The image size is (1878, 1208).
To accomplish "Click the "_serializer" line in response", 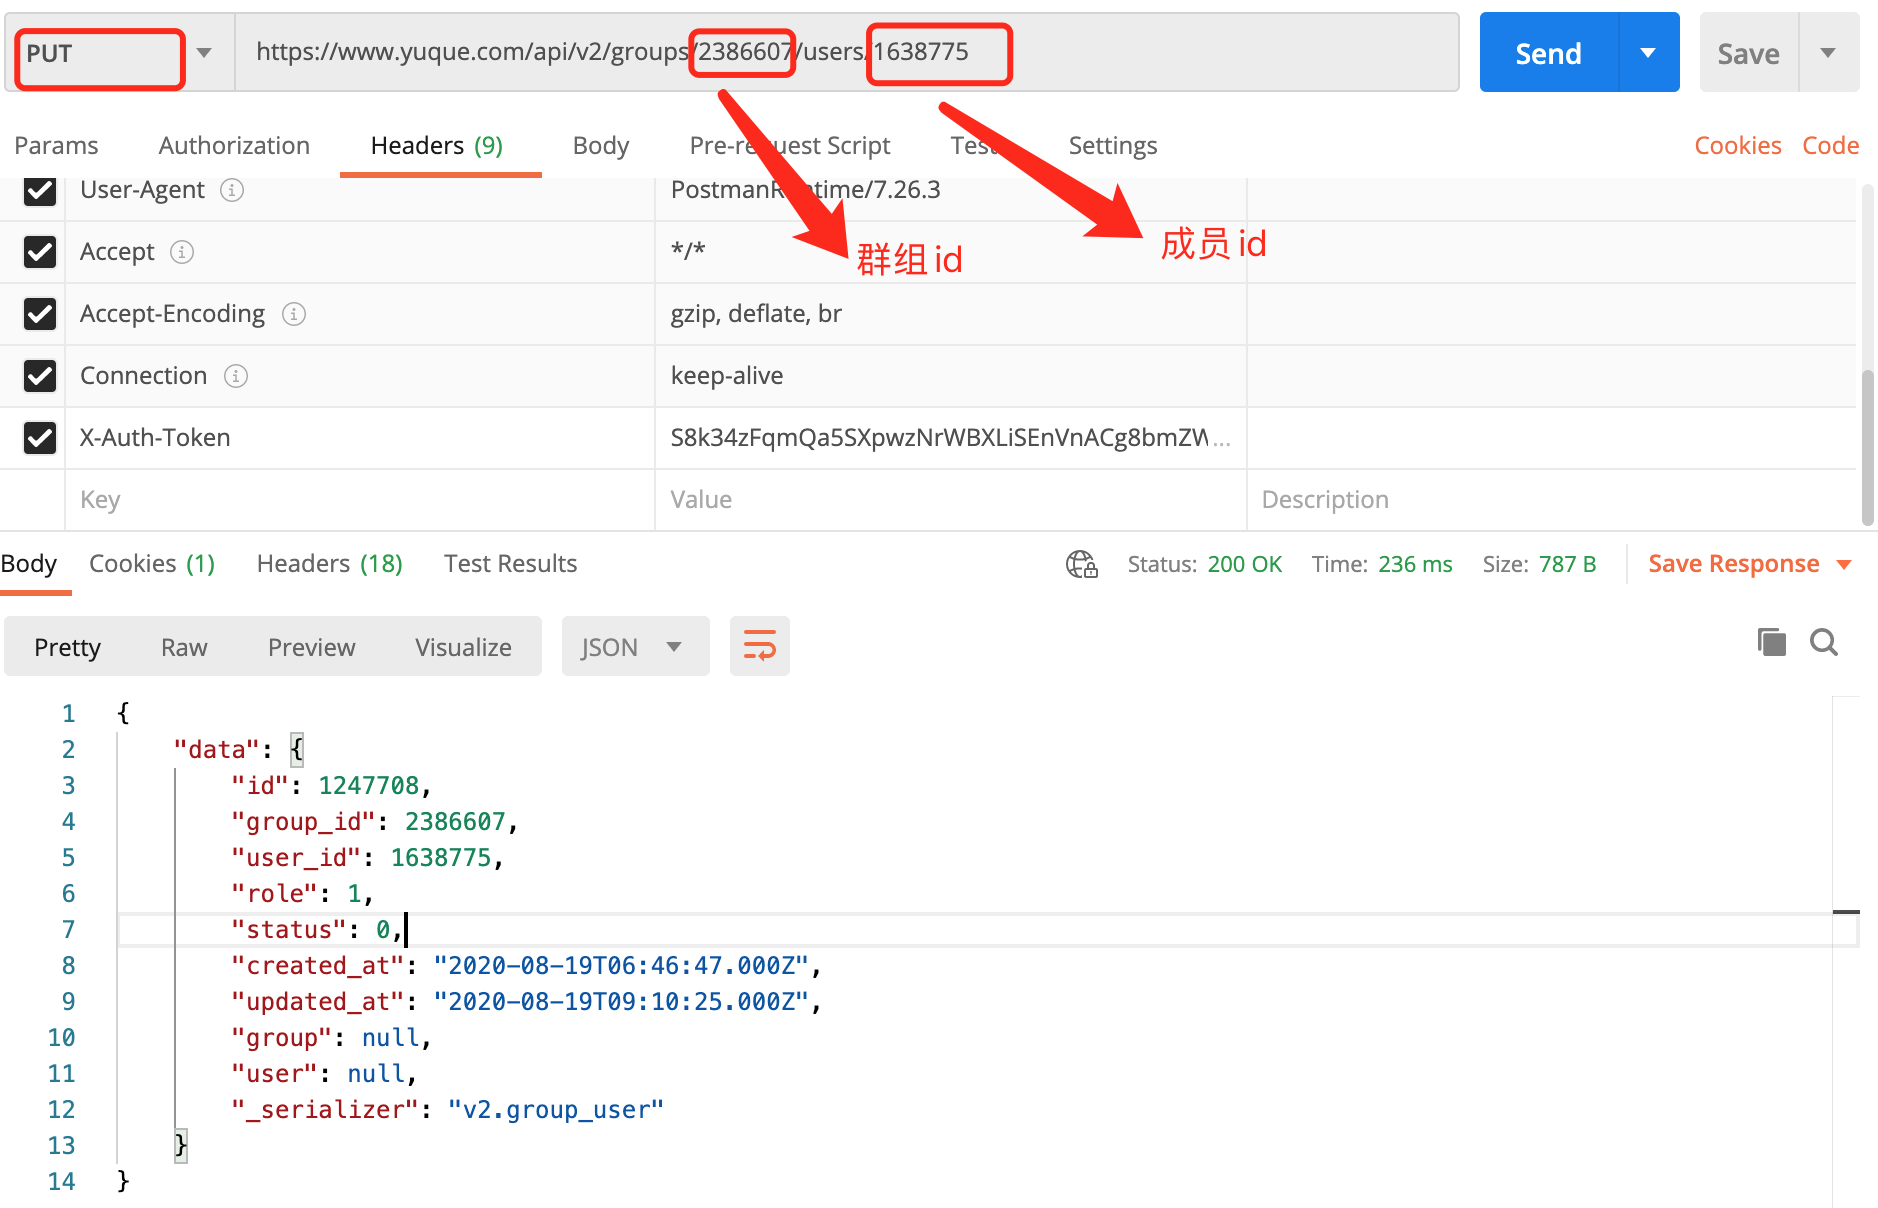I will (447, 1110).
